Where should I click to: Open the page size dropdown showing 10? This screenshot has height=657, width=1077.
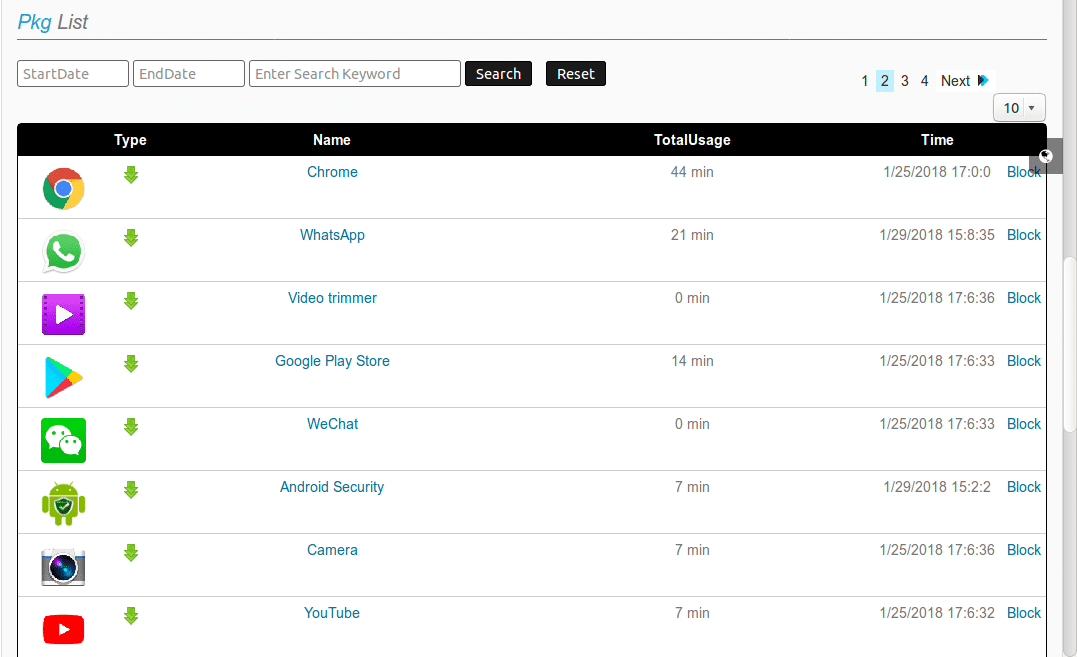tap(1019, 108)
